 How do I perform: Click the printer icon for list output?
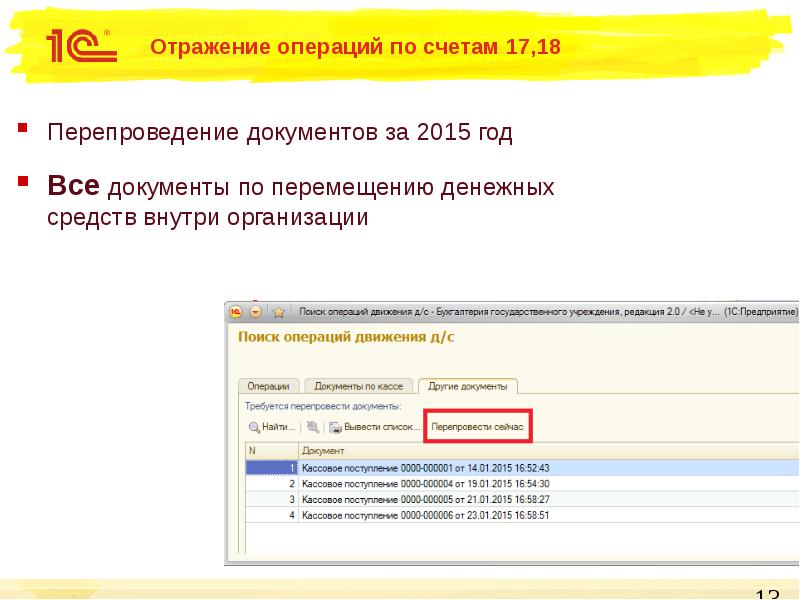pos(335,427)
